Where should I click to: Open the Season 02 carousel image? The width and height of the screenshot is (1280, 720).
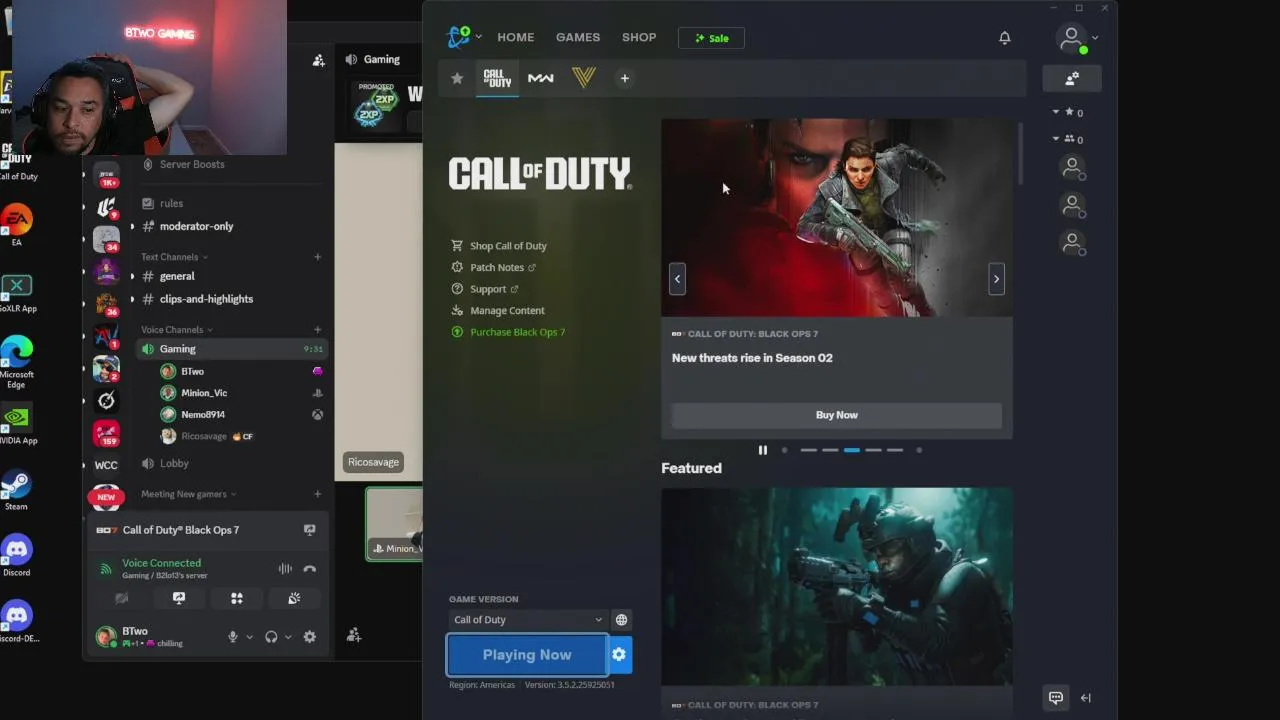[x=837, y=218]
